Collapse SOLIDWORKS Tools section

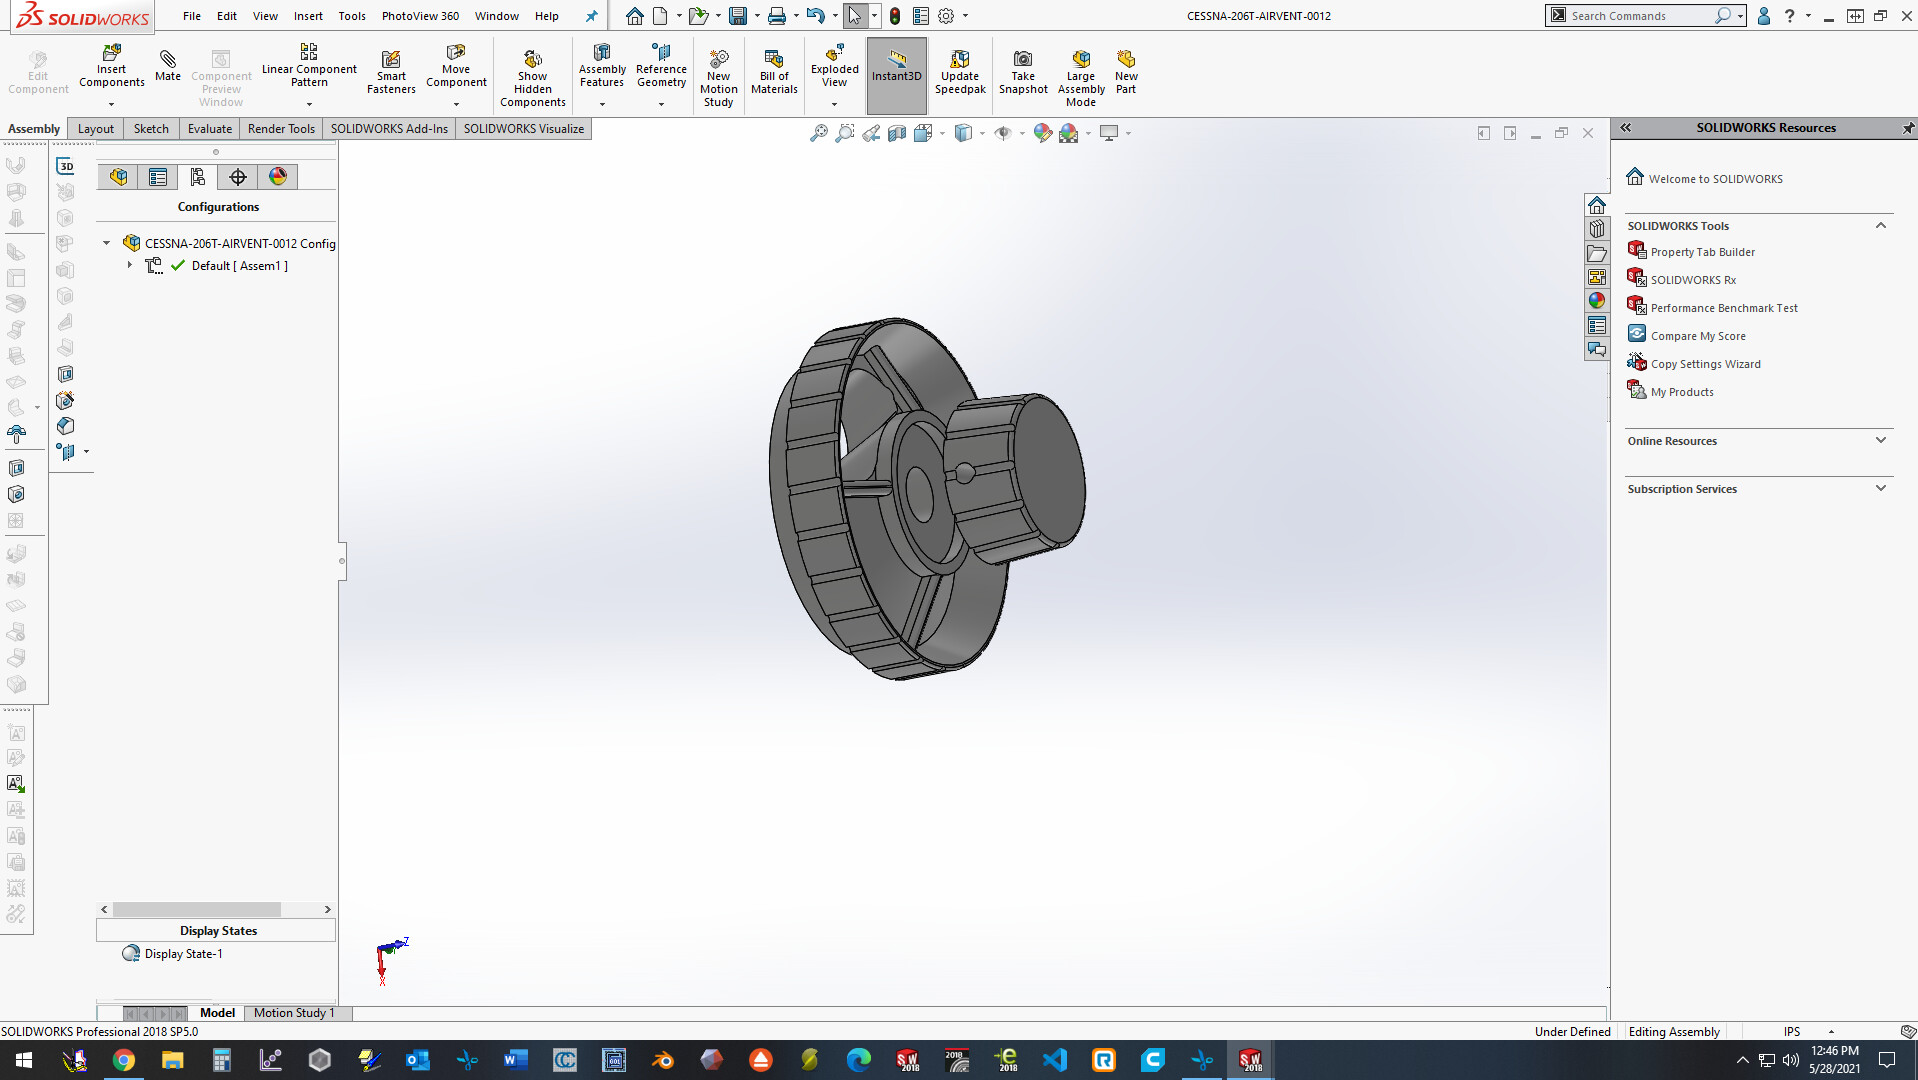click(x=1881, y=226)
